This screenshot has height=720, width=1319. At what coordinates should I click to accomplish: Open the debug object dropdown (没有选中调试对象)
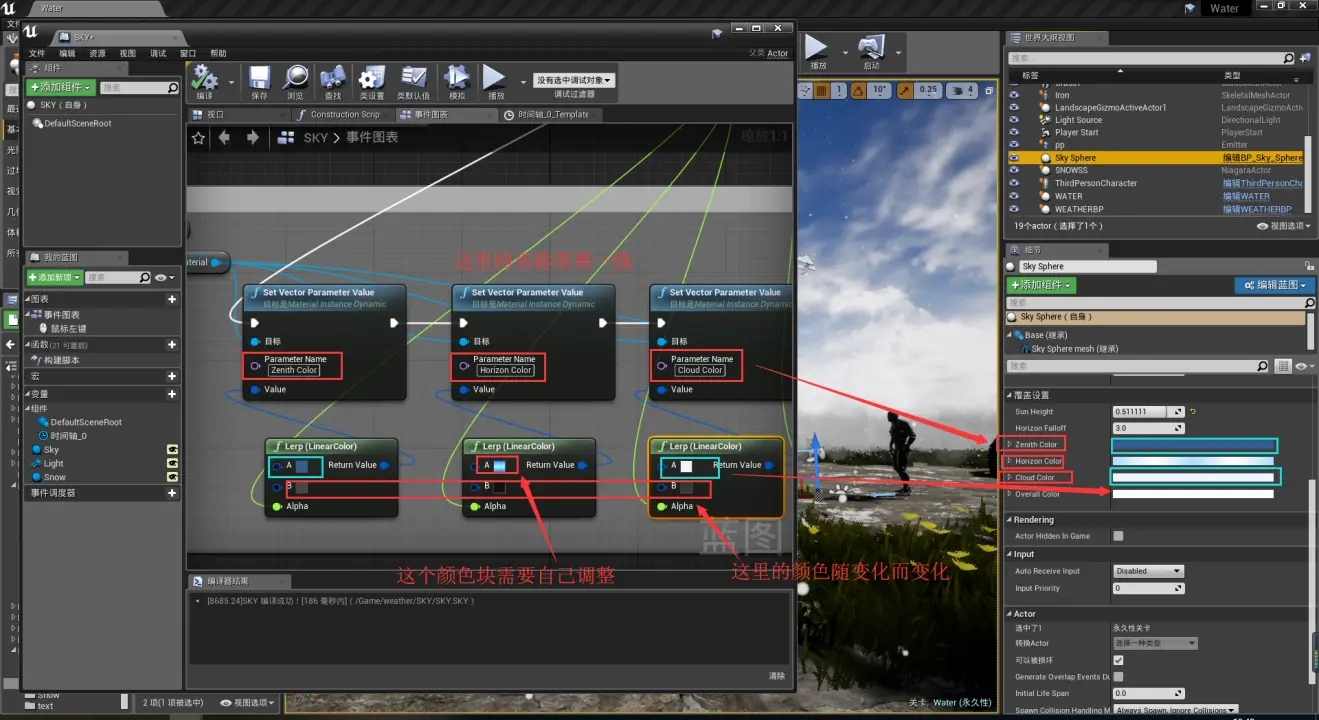(x=574, y=80)
